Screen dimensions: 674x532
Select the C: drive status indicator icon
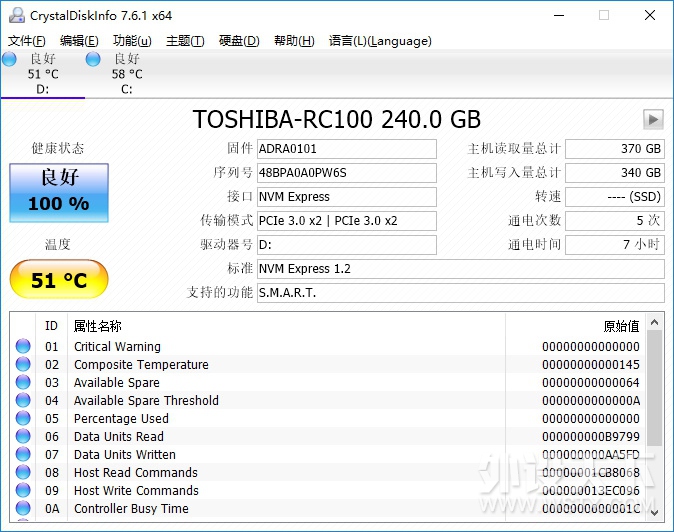coord(93,59)
